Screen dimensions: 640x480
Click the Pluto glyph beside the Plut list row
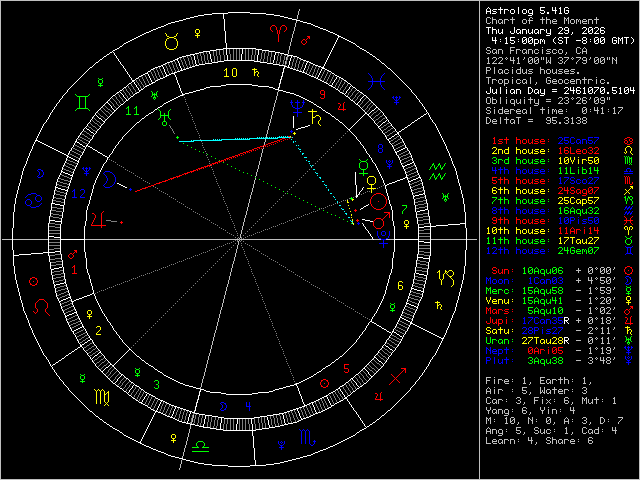click(x=629, y=361)
